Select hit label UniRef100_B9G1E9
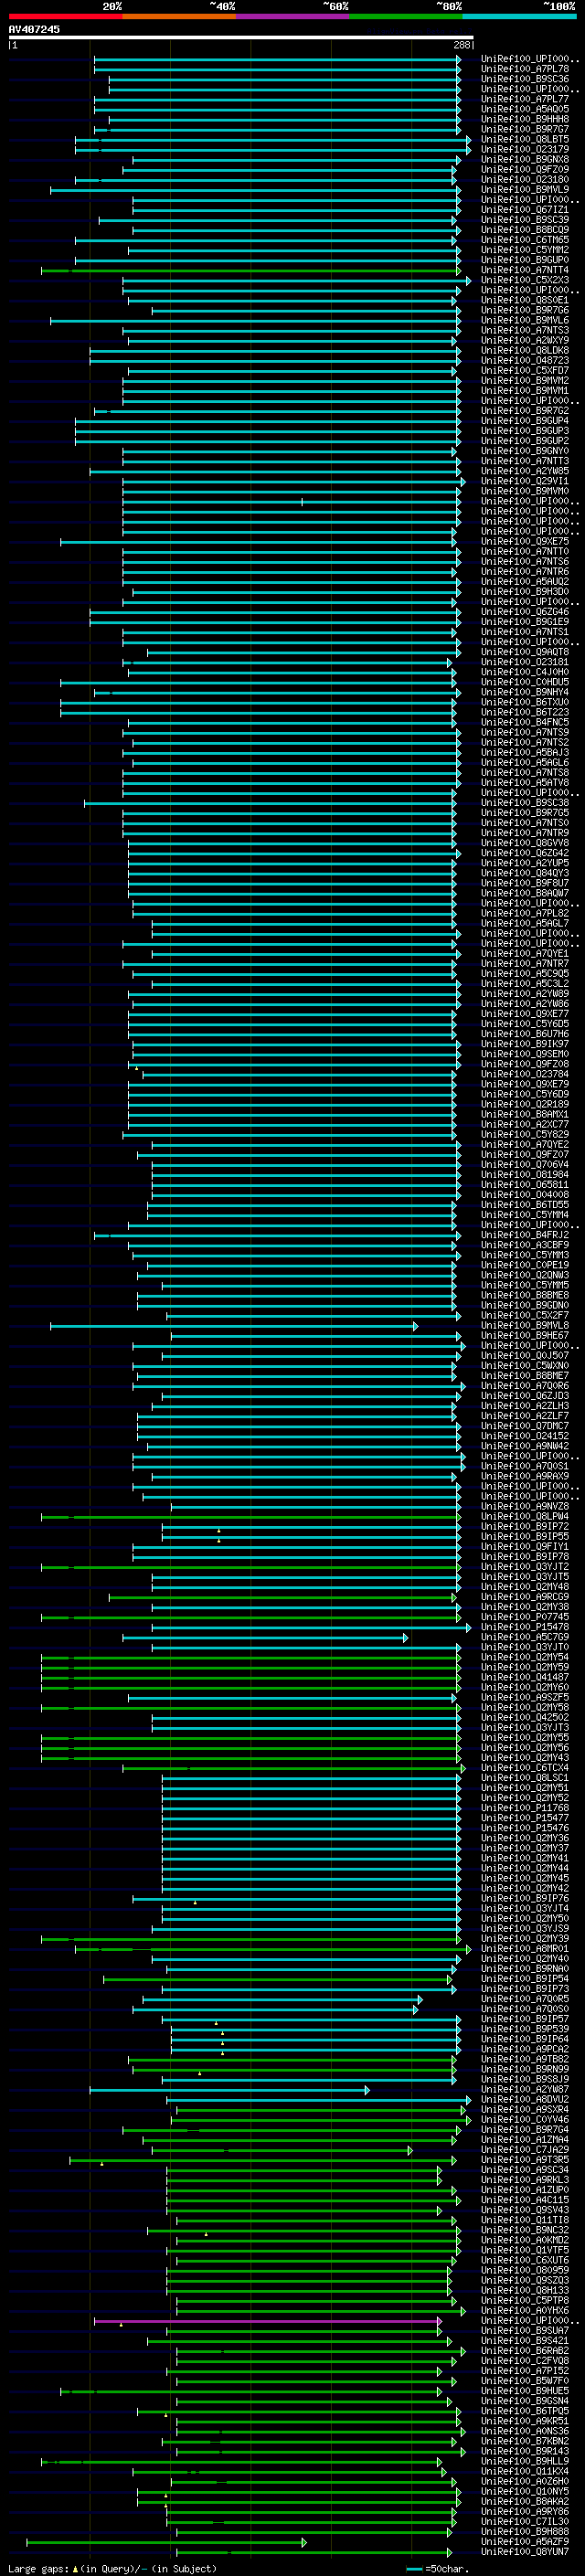 tap(525, 623)
